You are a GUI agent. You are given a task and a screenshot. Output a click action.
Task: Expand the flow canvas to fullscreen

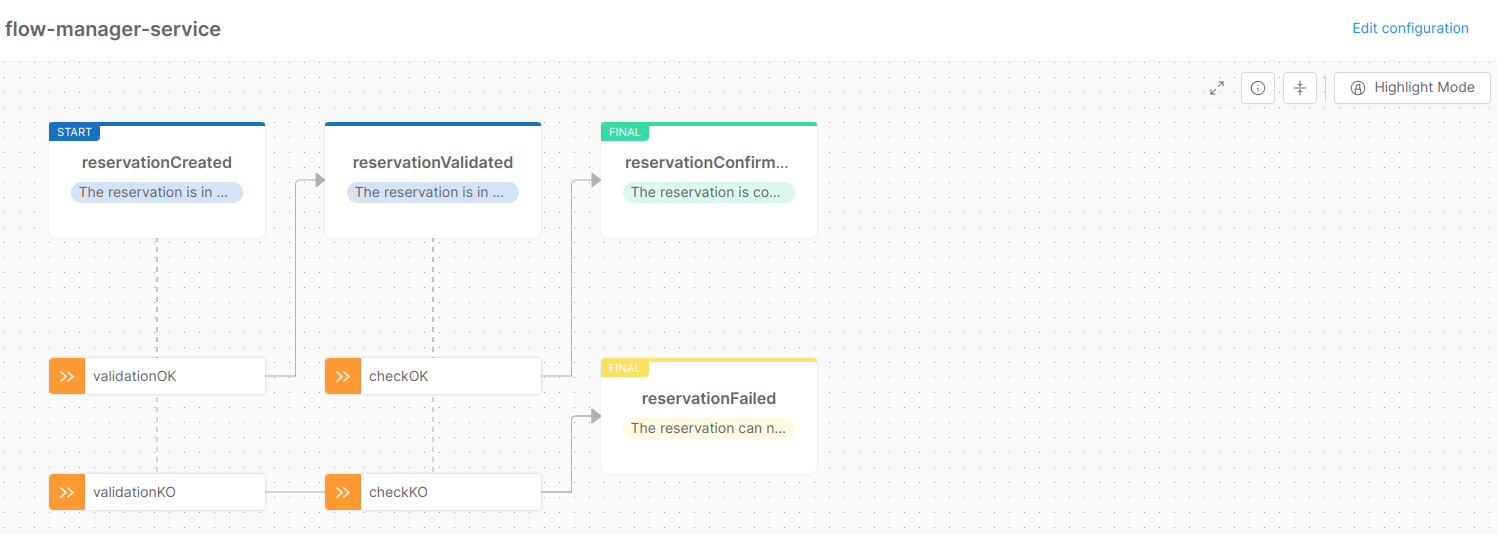click(1217, 88)
